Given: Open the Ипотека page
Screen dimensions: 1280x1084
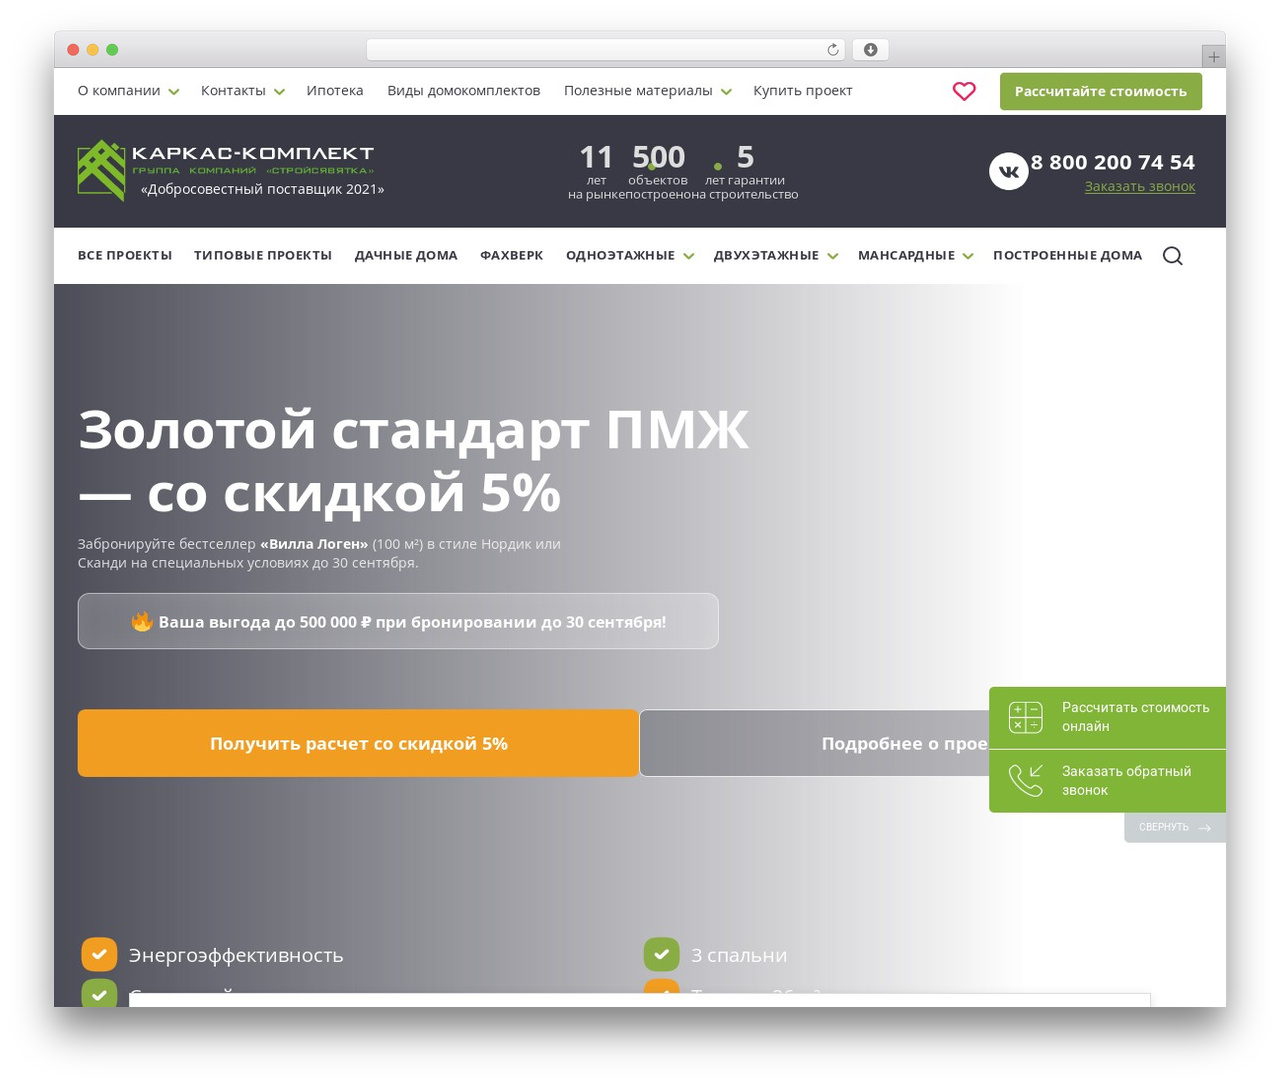Looking at the screenshot, I should click(335, 91).
